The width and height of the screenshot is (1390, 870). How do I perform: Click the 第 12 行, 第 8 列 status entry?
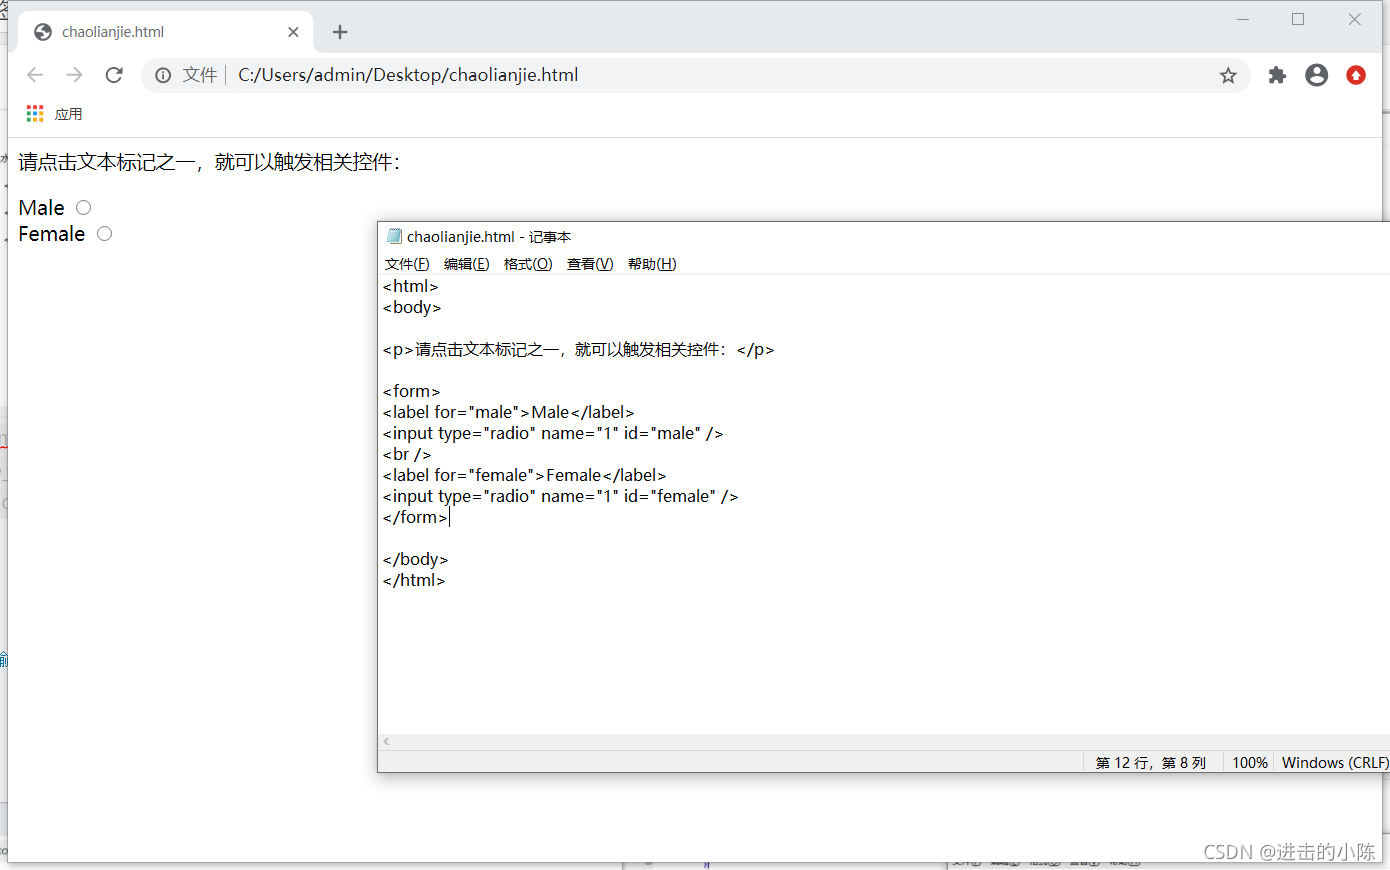tap(1151, 763)
